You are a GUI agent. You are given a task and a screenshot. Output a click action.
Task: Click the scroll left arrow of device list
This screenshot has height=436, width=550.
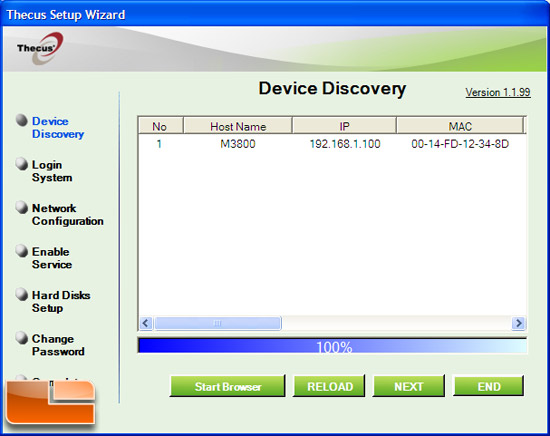146,323
